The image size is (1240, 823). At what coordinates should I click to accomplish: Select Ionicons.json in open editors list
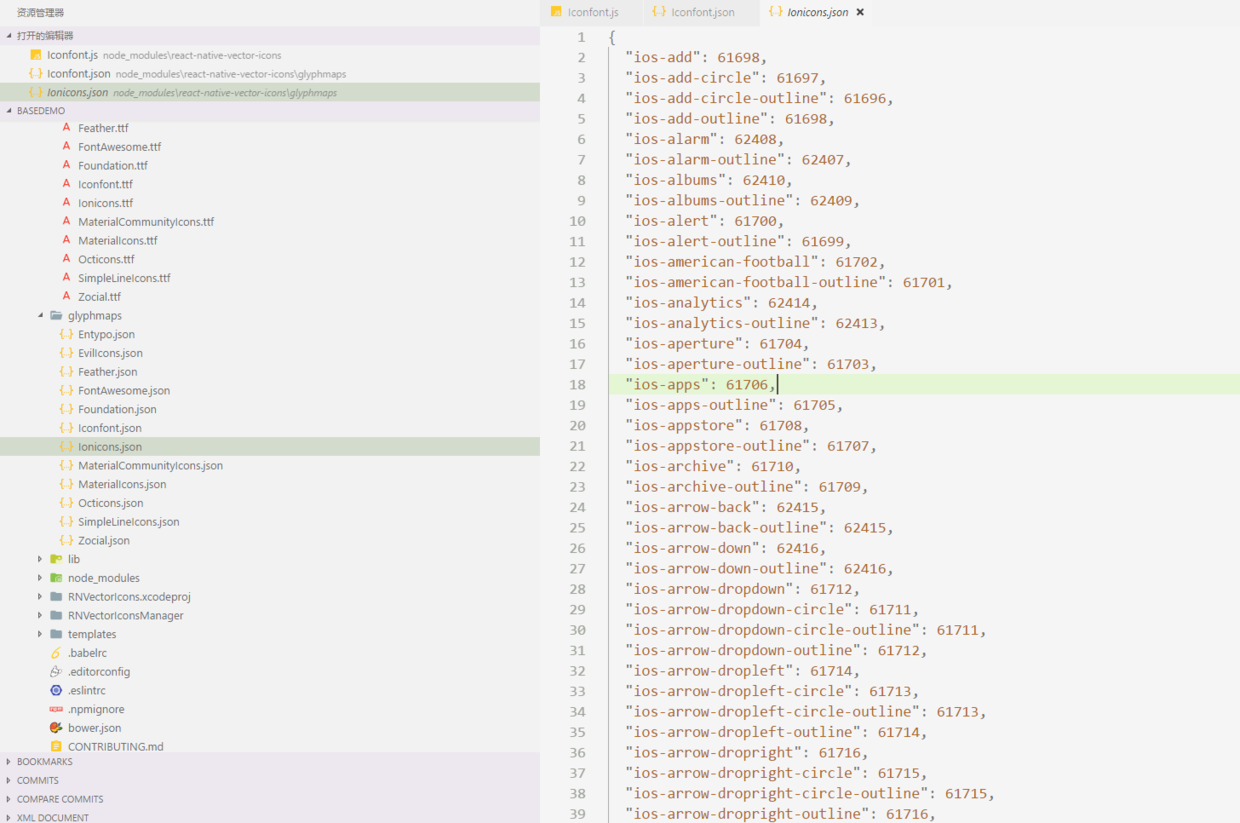click(270, 92)
